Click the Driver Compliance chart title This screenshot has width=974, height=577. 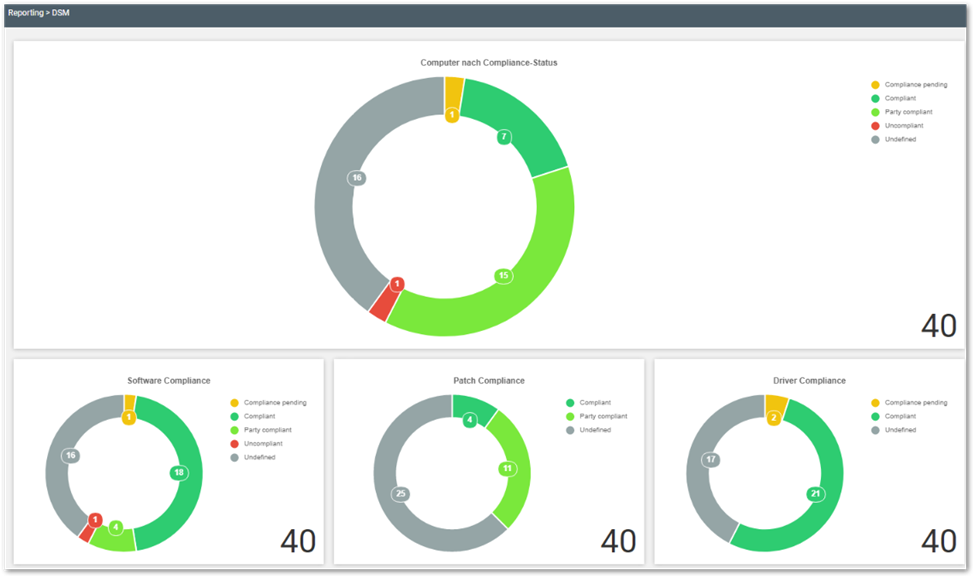pos(809,381)
